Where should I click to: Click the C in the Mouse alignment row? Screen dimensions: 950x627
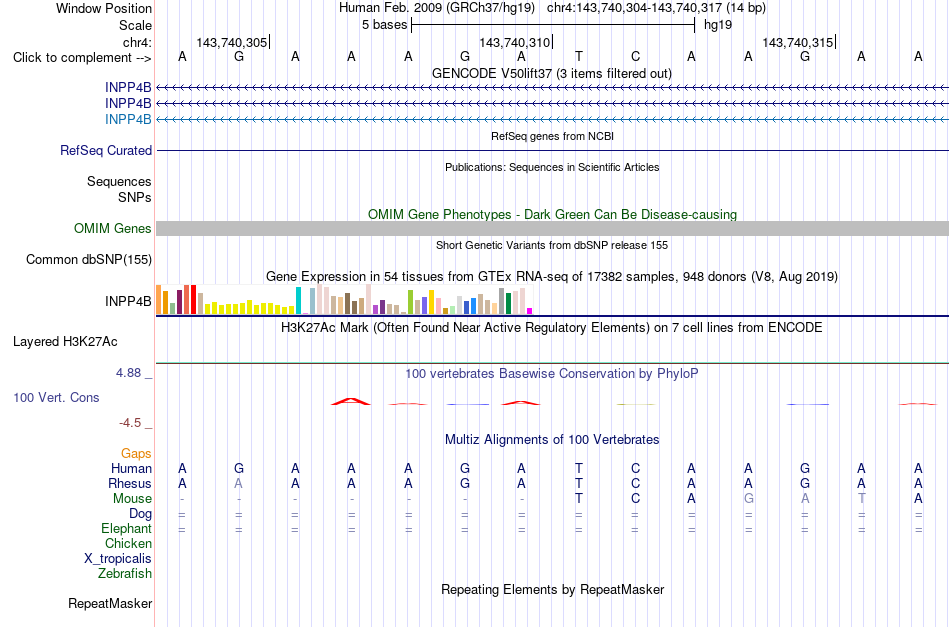(x=635, y=499)
